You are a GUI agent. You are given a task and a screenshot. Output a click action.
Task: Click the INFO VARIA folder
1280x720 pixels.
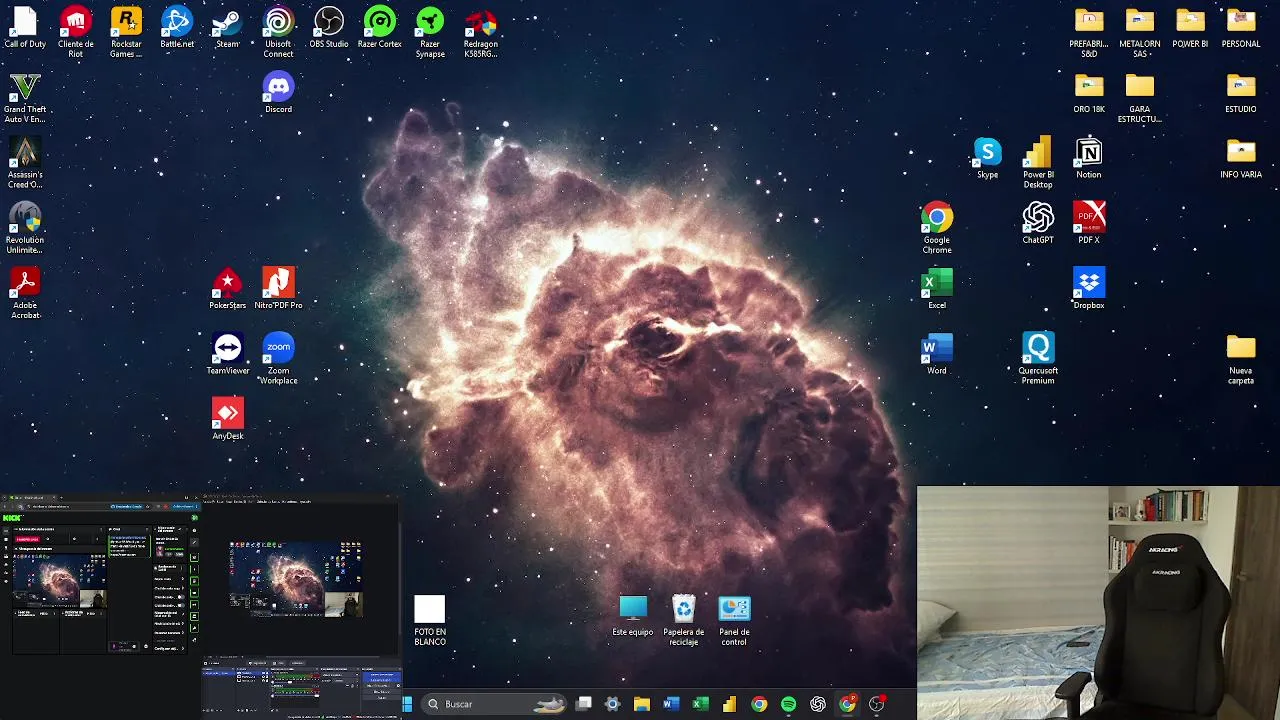click(1241, 158)
